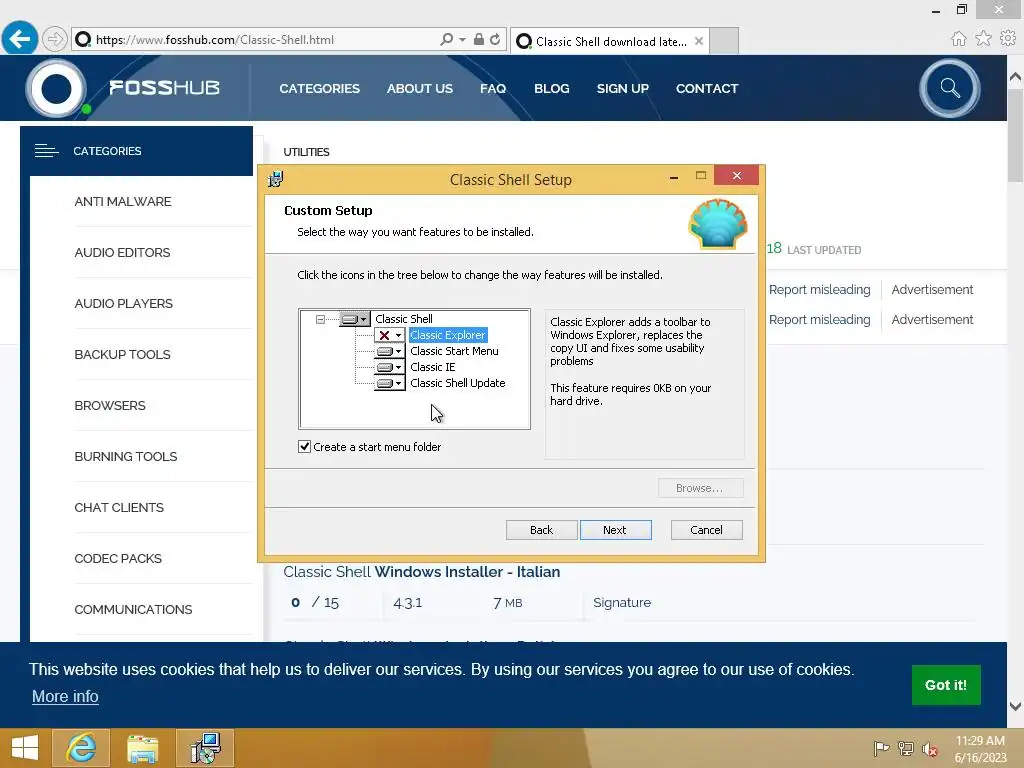This screenshot has height=768, width=1024.
Task: Click the categories hamburger icon in sidebar
Action: coord(46,151)
